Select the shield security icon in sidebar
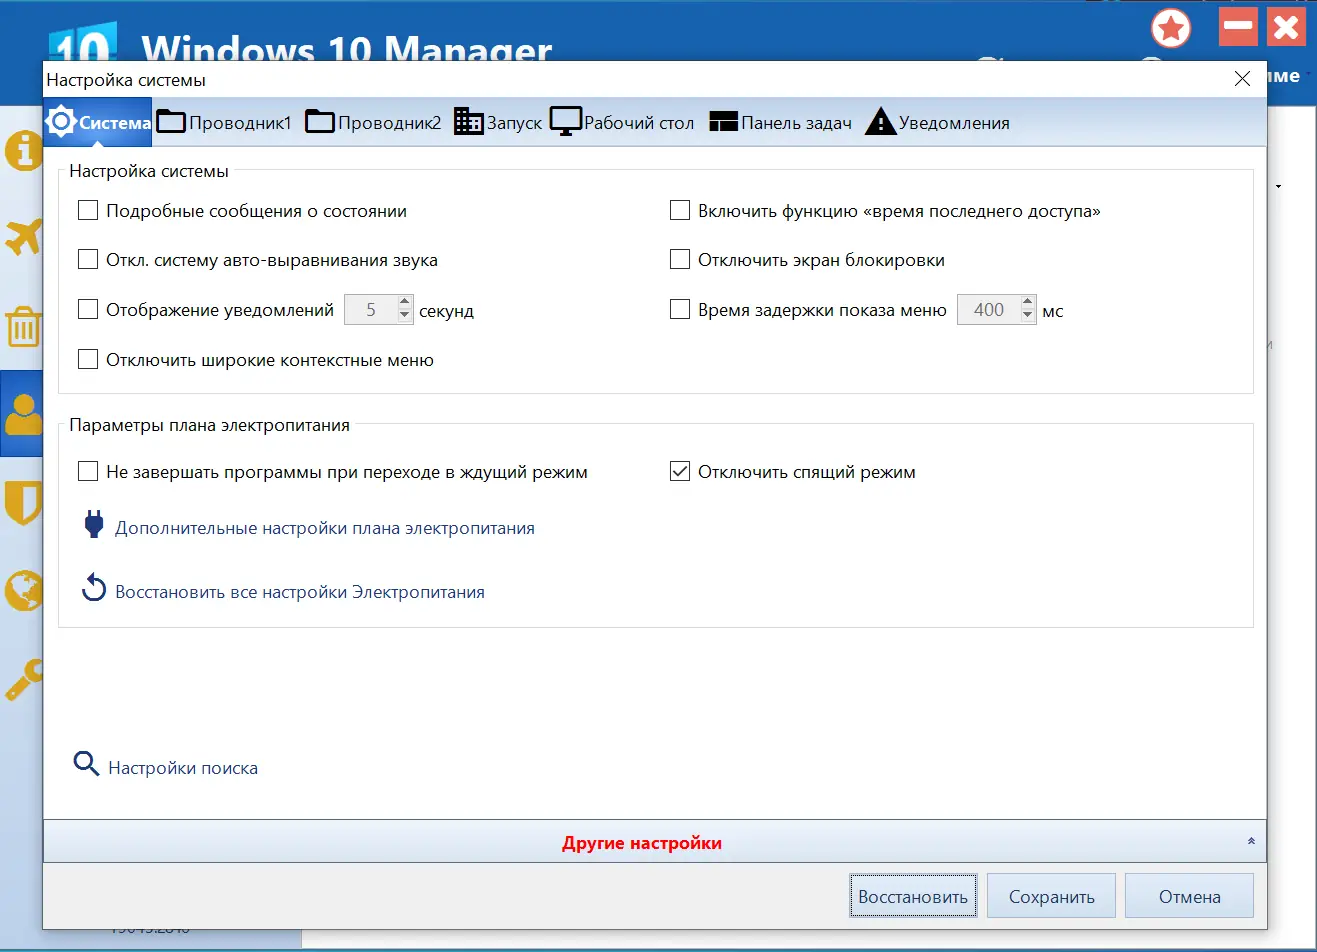1317x952 pixels. click(22, 503)
